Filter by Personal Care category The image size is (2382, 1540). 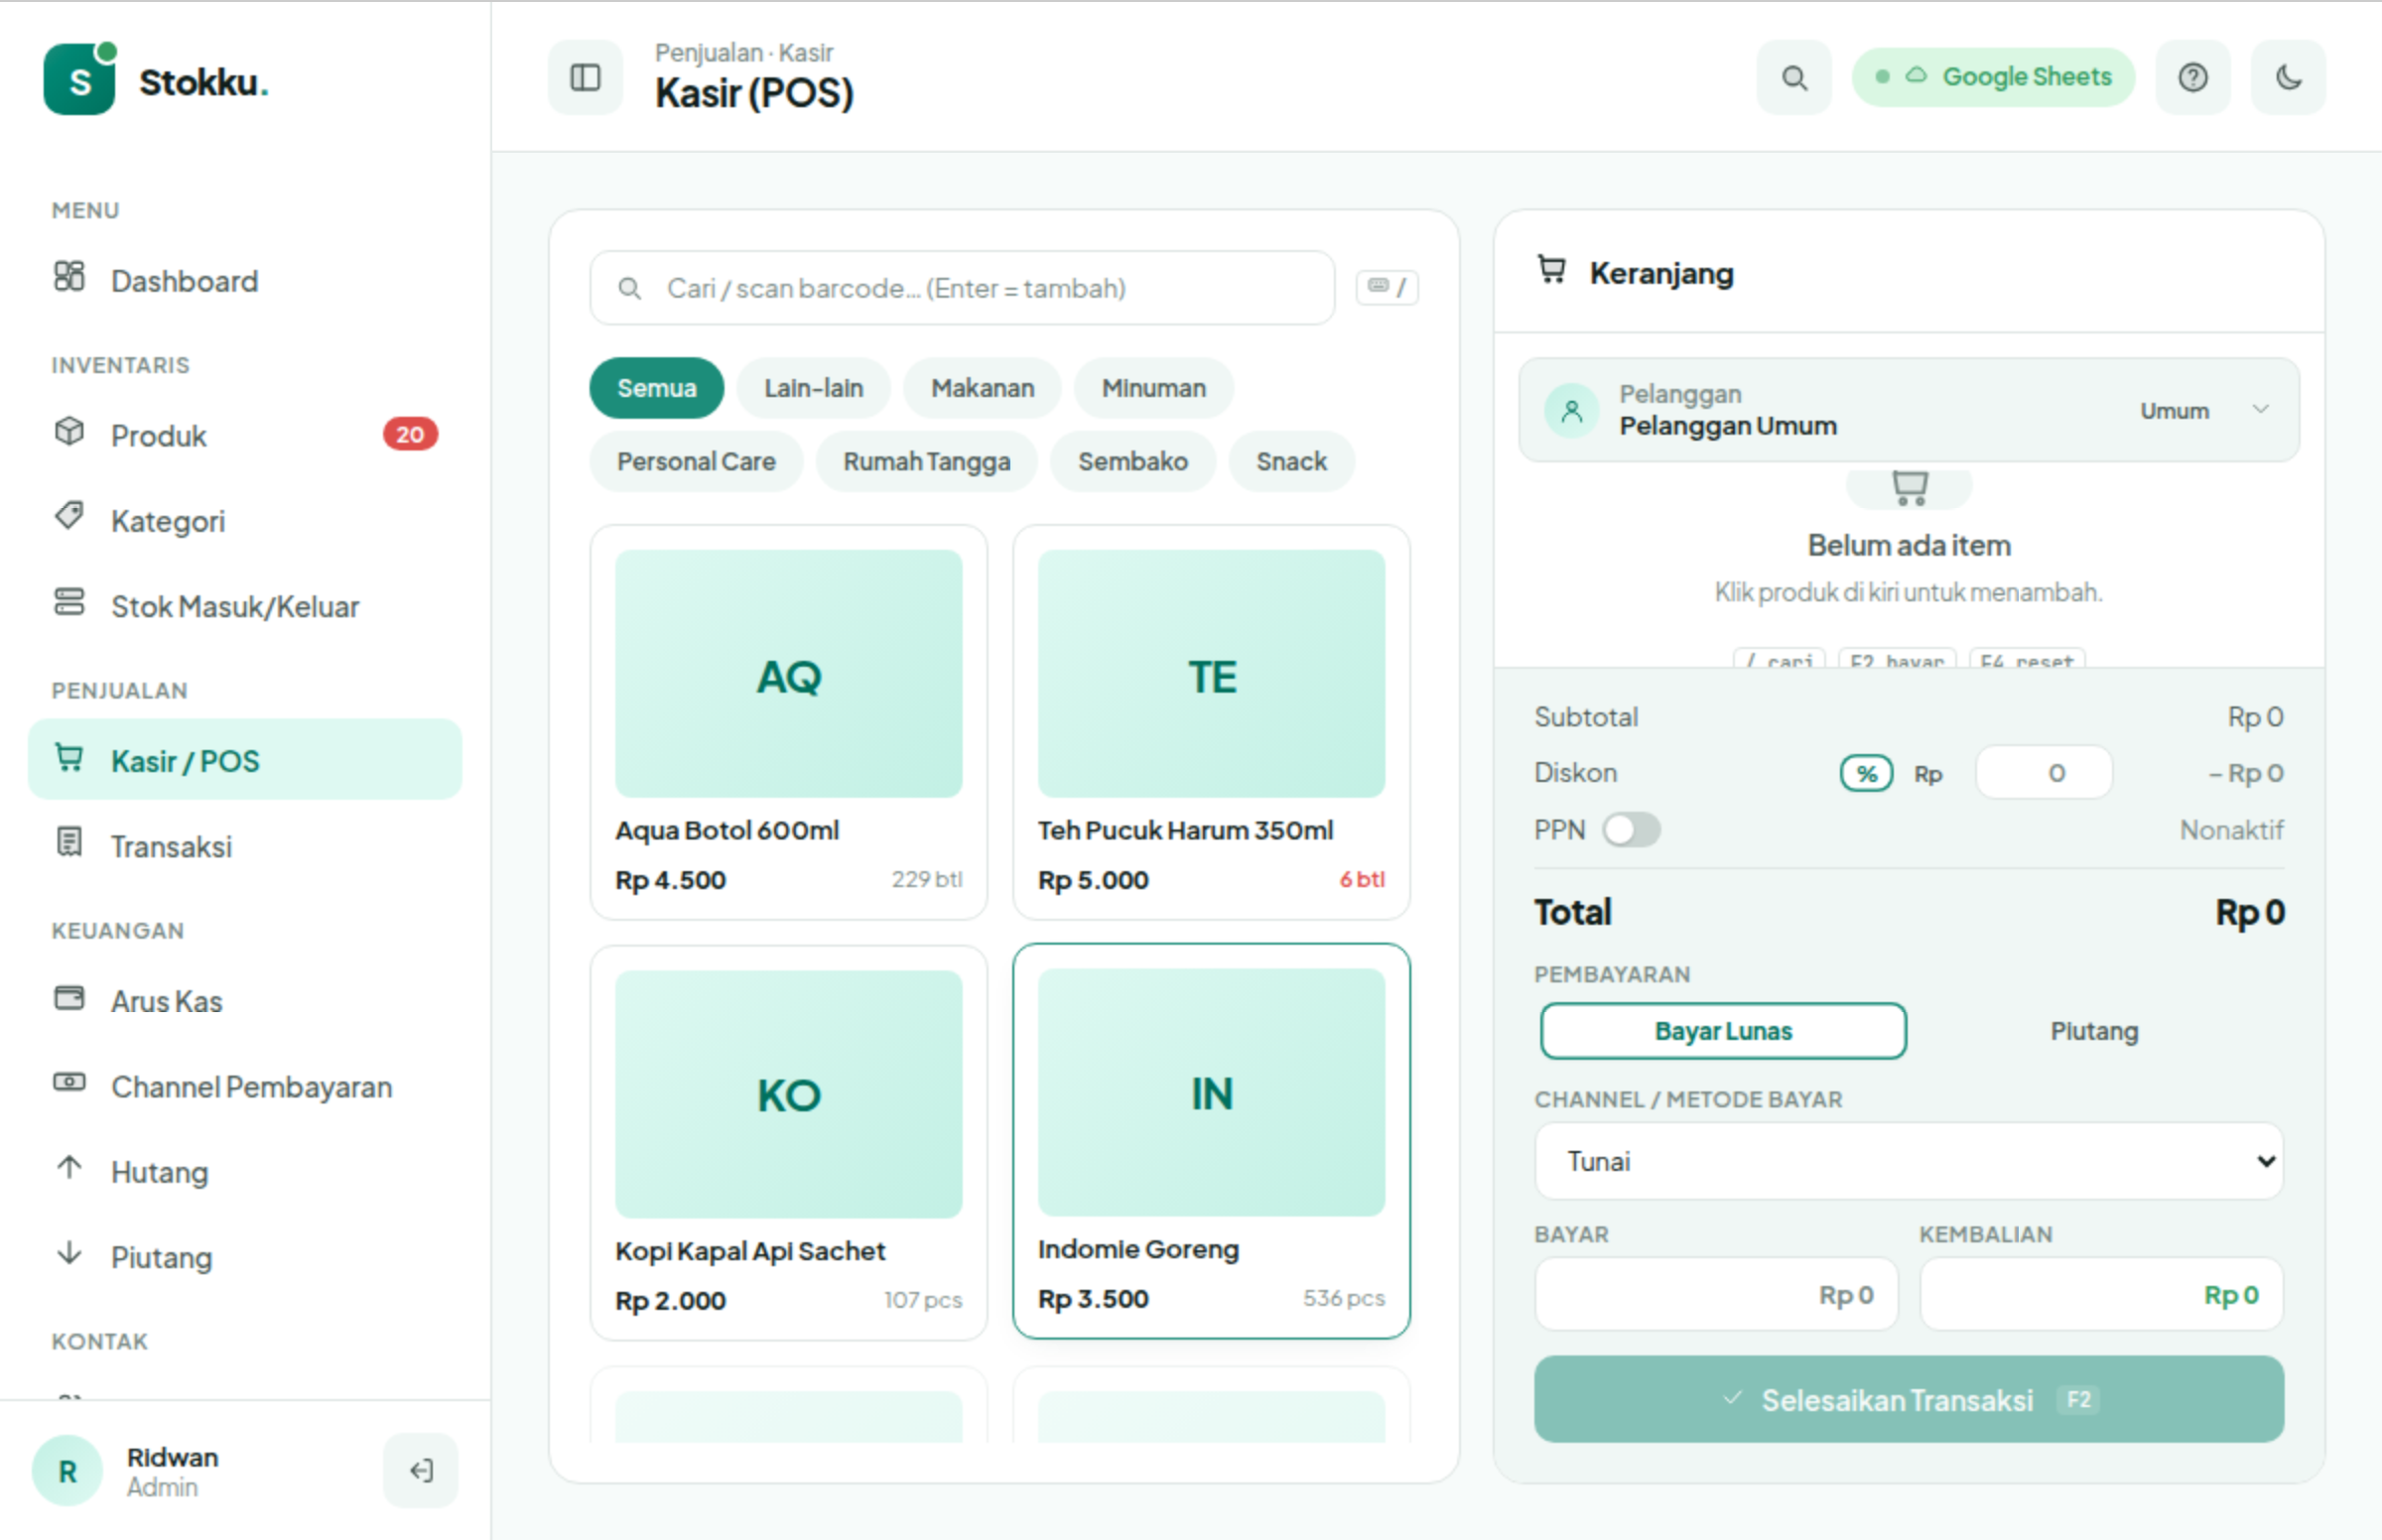(x=696, y=461)
